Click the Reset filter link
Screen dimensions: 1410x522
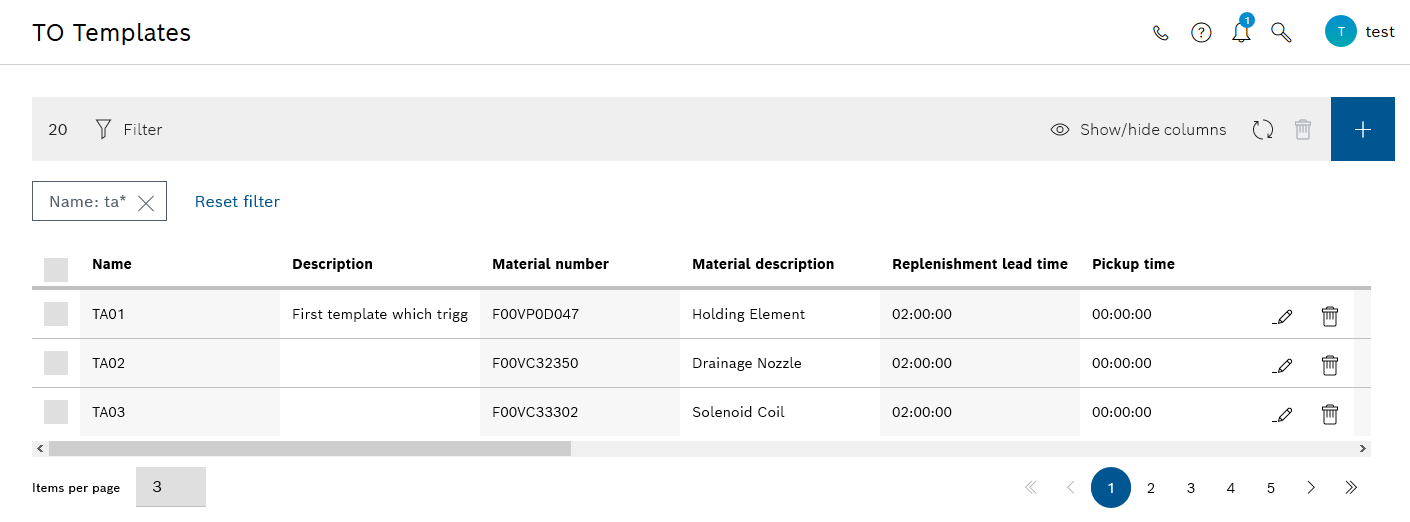(237, 201)
